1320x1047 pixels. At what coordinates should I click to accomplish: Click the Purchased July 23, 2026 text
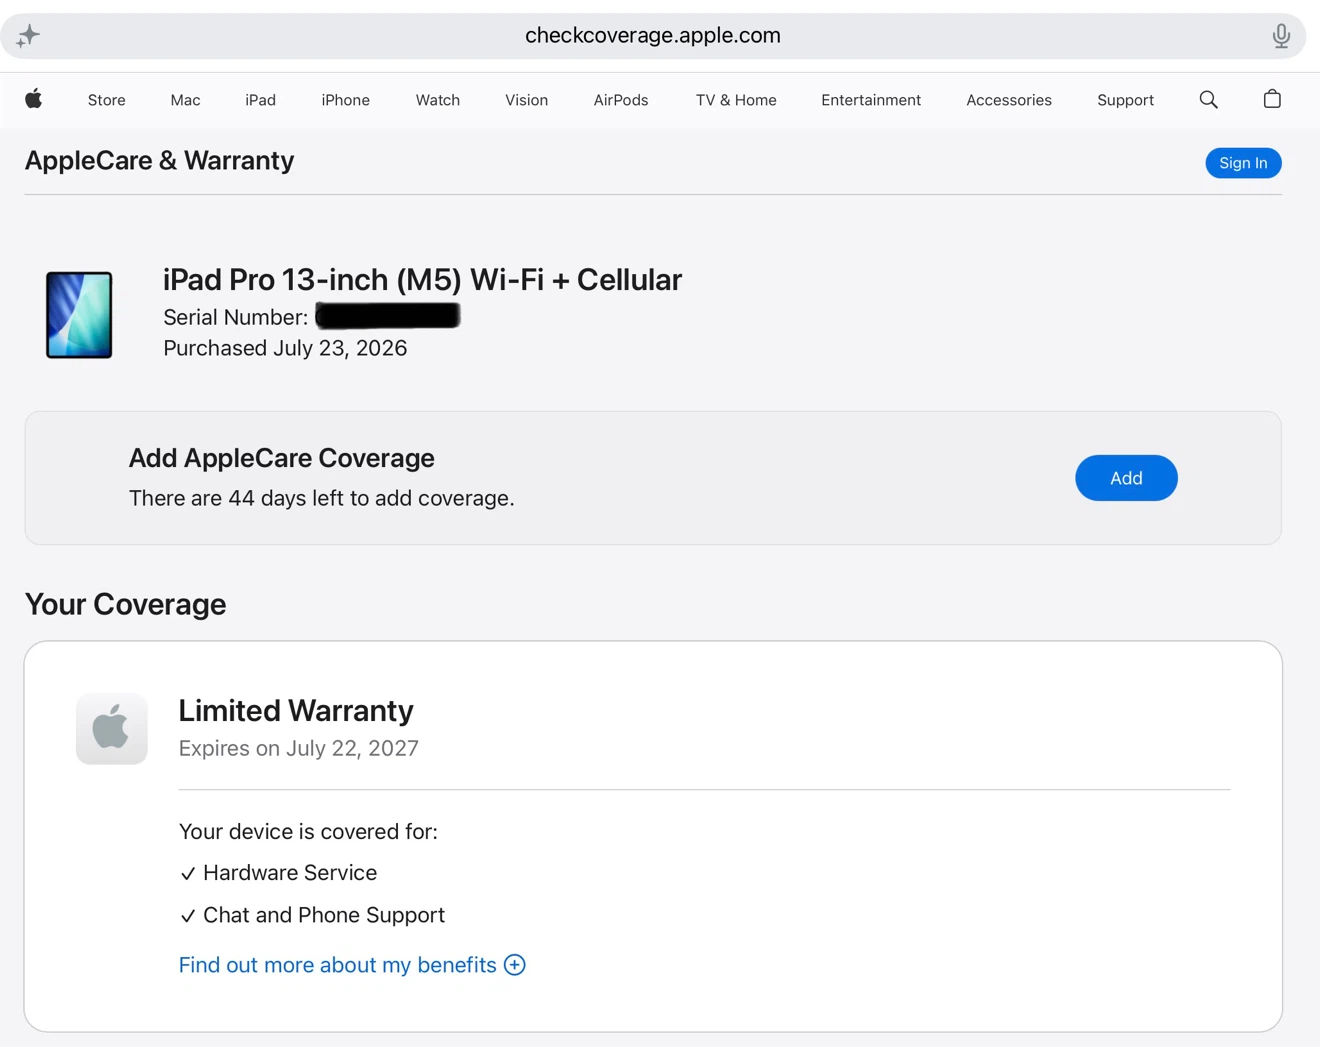(x=285, y=348)
